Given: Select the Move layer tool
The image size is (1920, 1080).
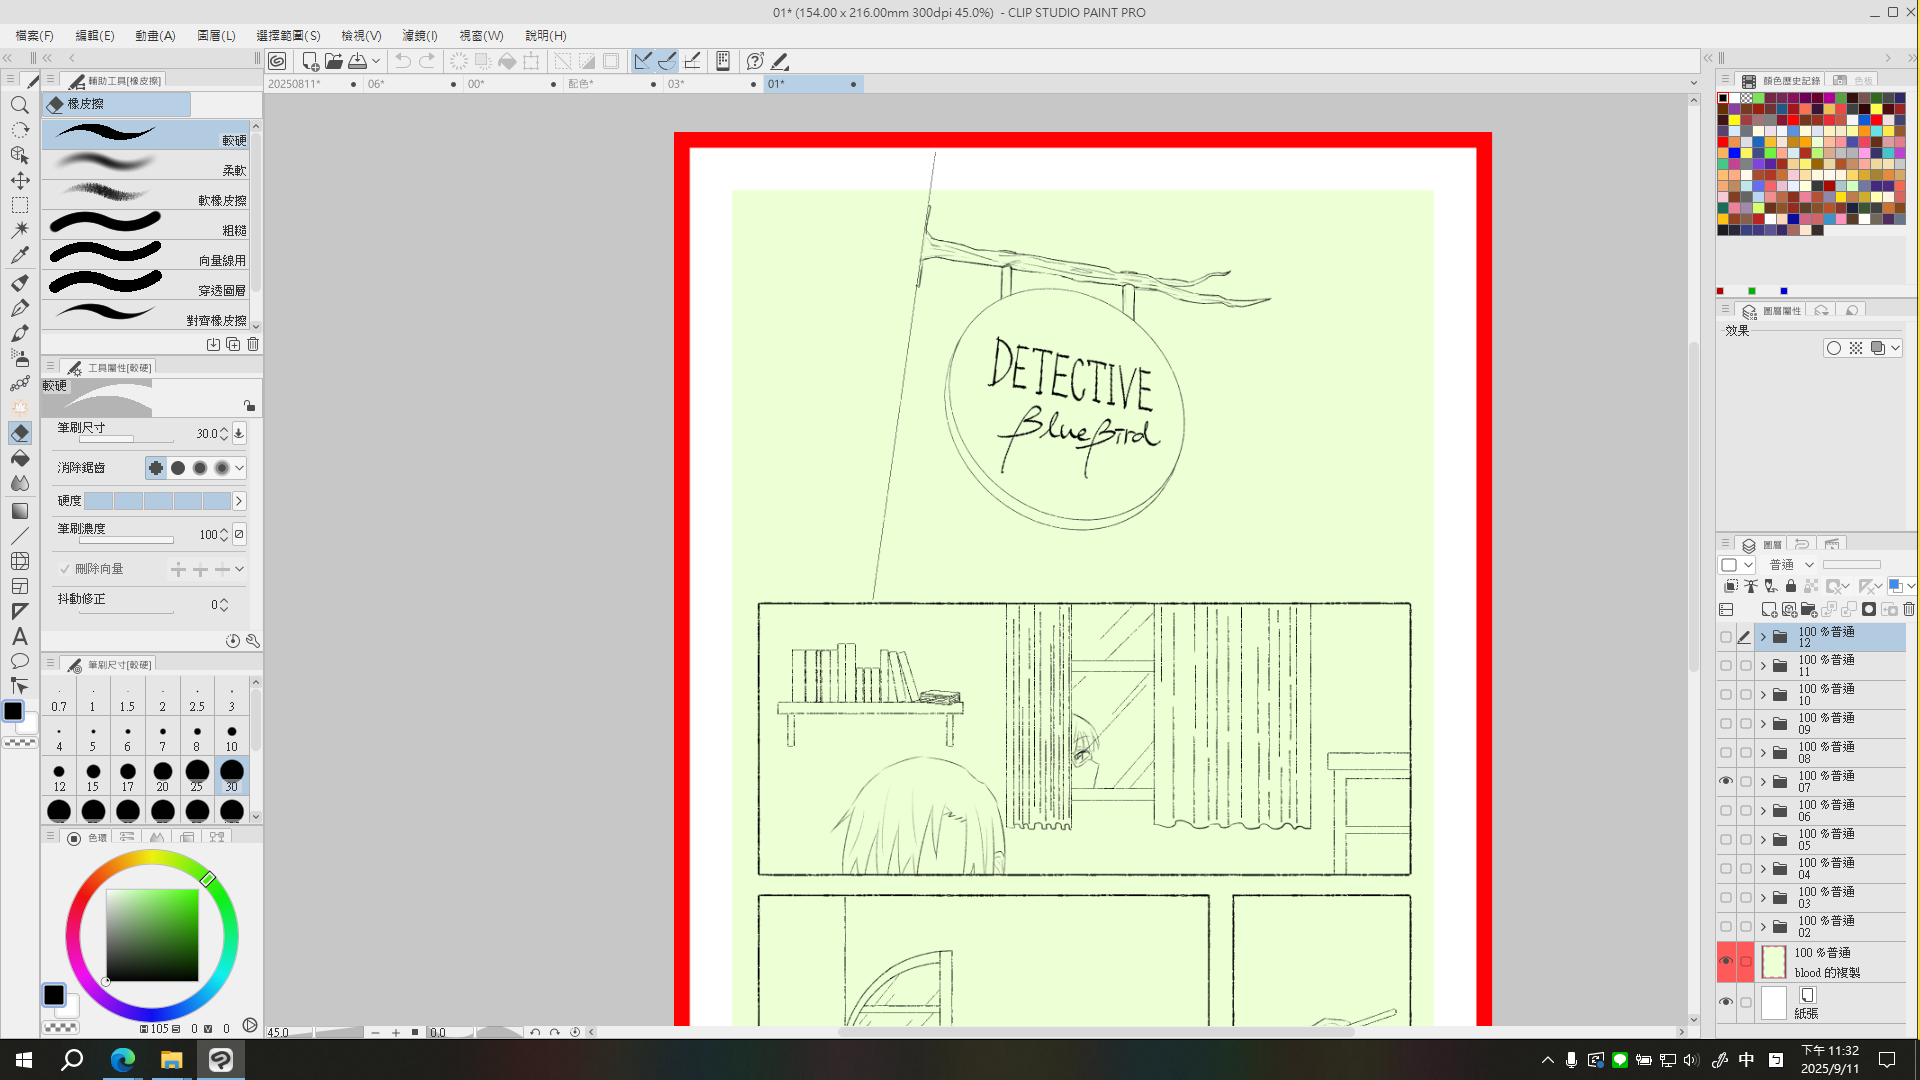Looking at the screenshot, I should point(19,180).
